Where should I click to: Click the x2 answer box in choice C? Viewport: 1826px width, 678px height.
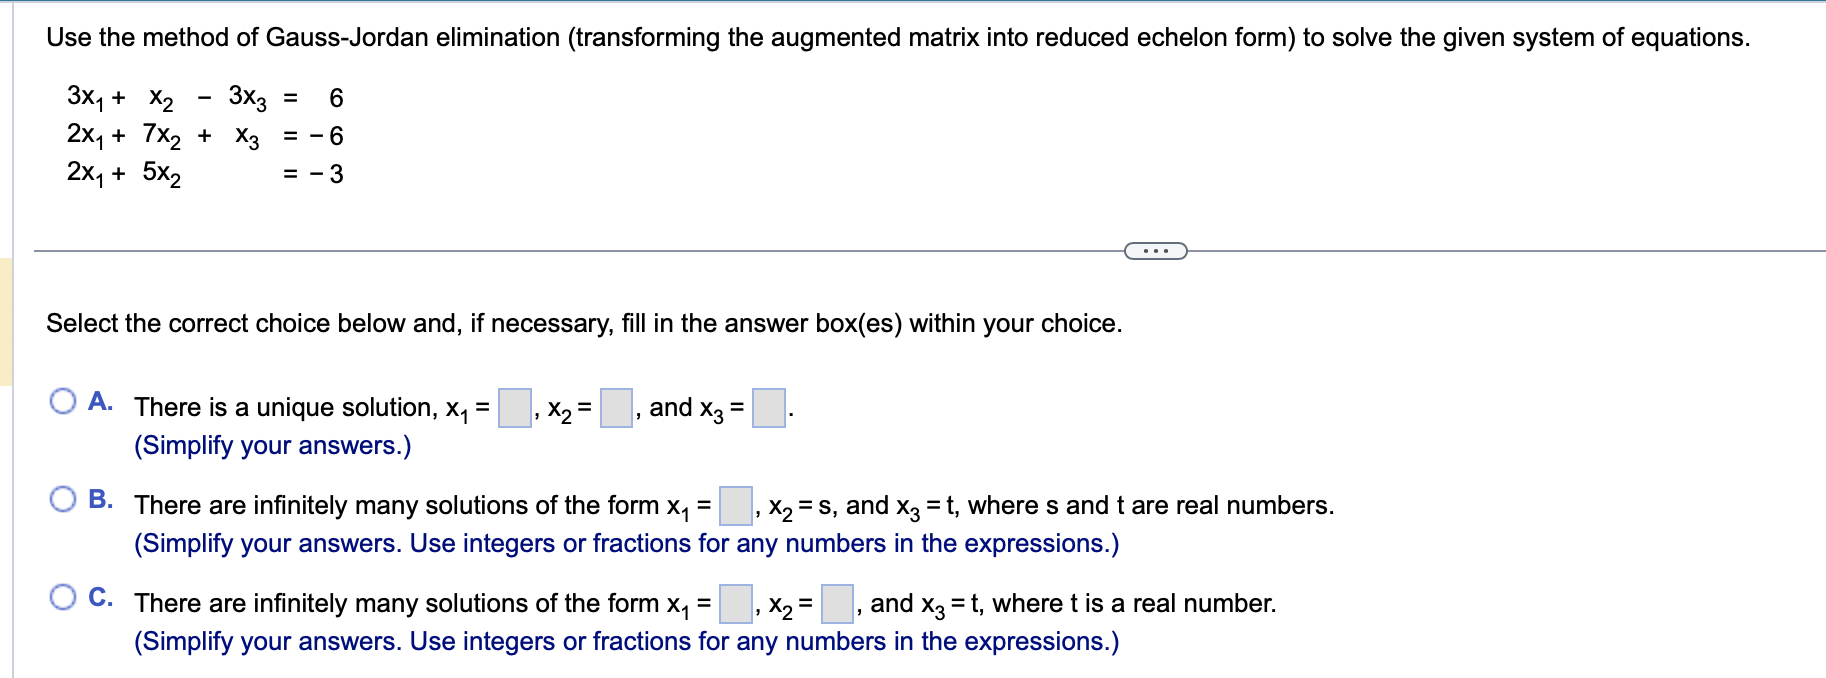836,603
